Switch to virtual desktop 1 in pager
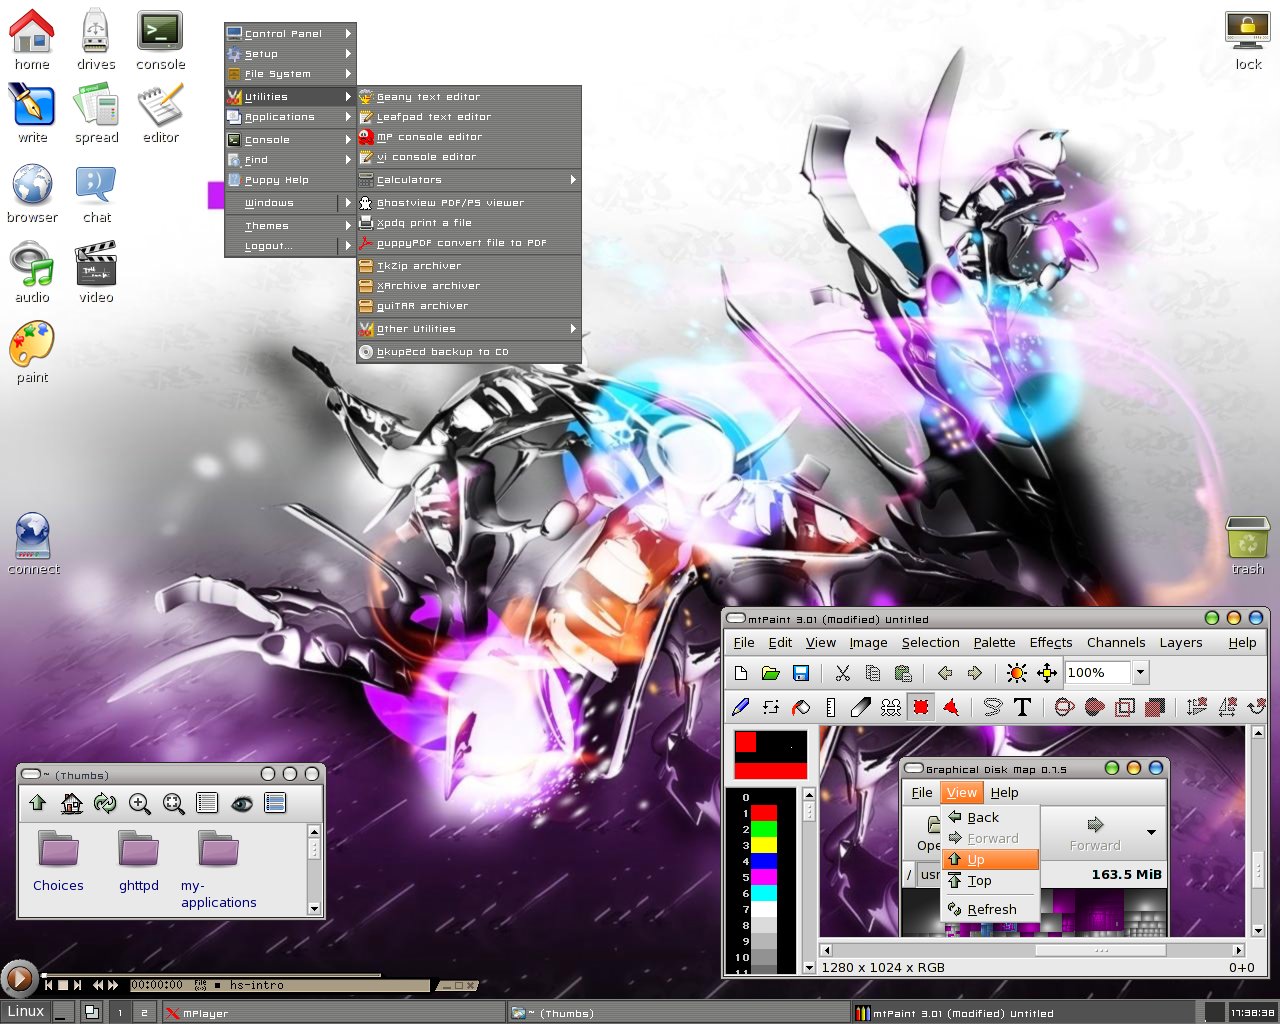This screenshot has width=1280, height=1024. pos(120,1013)
